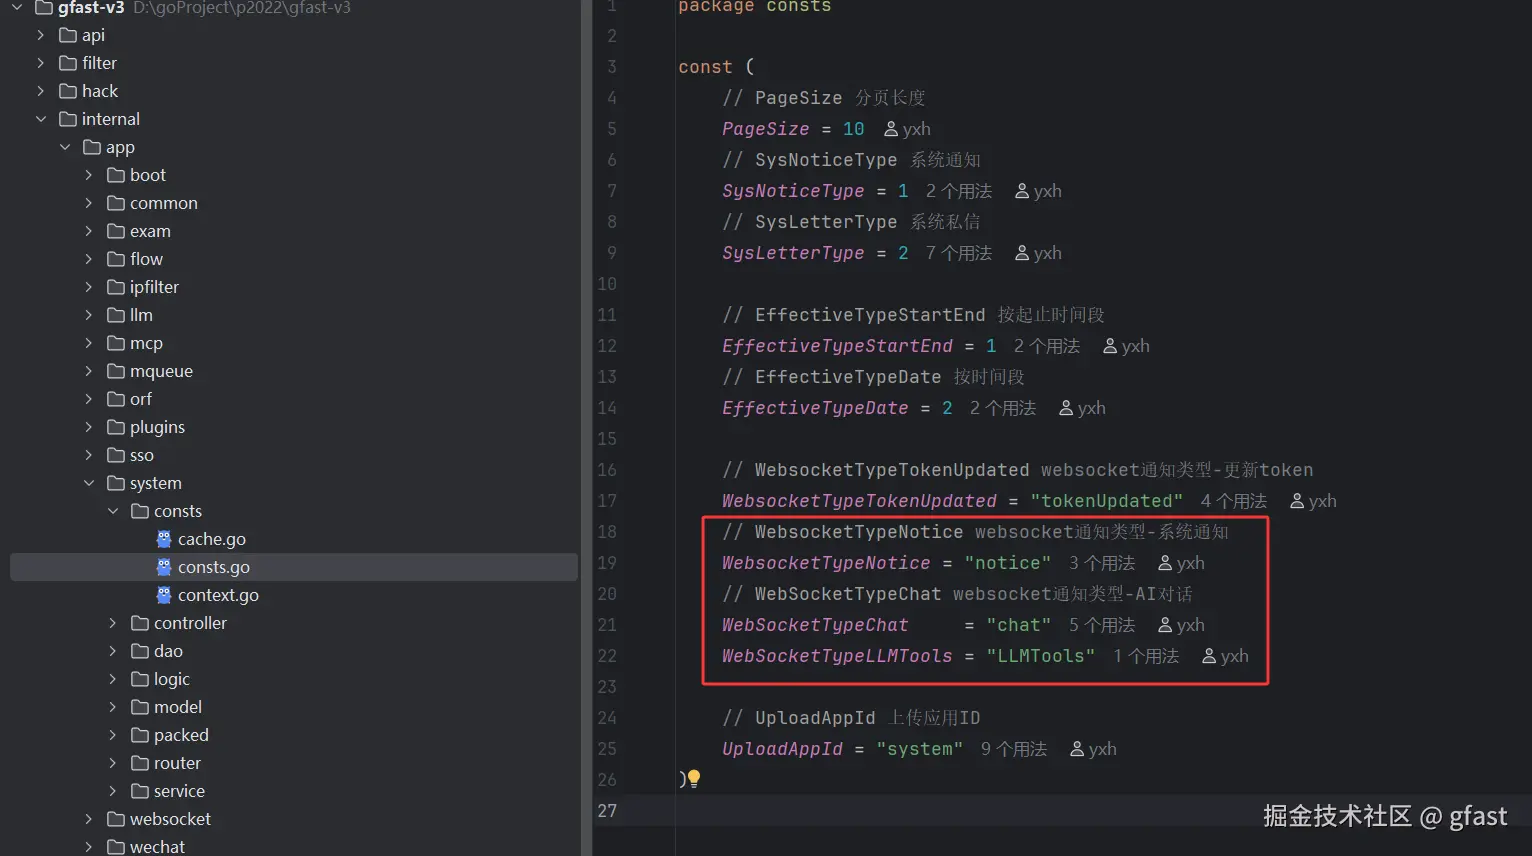The width and height of the screenshot is (1532, 856).
Task: Select the common folder row
Action: (294, 203)
